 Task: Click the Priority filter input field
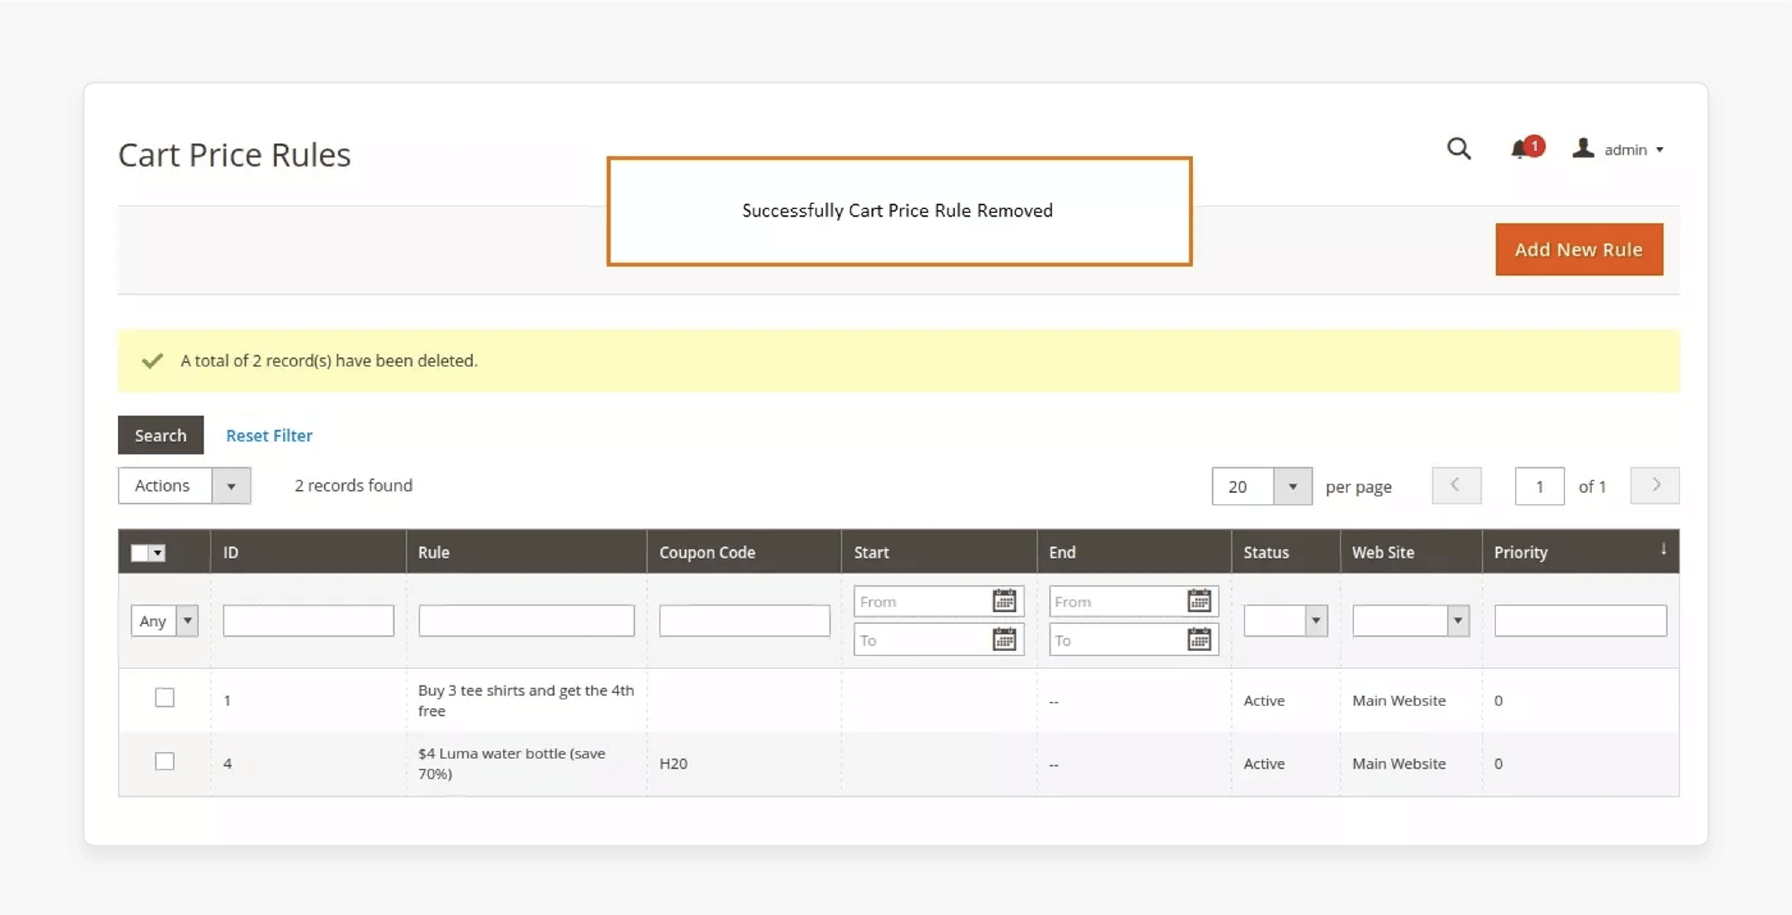tap(1580, 621)
